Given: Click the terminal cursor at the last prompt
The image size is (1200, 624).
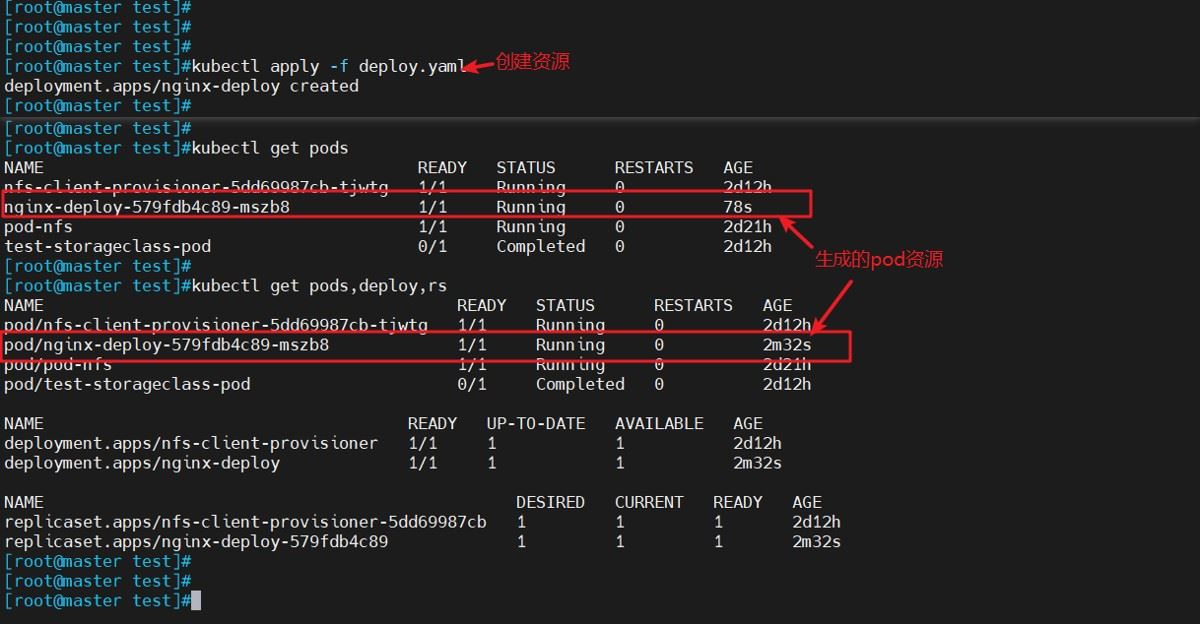Looking at the screenshot, I should point(196,601).
